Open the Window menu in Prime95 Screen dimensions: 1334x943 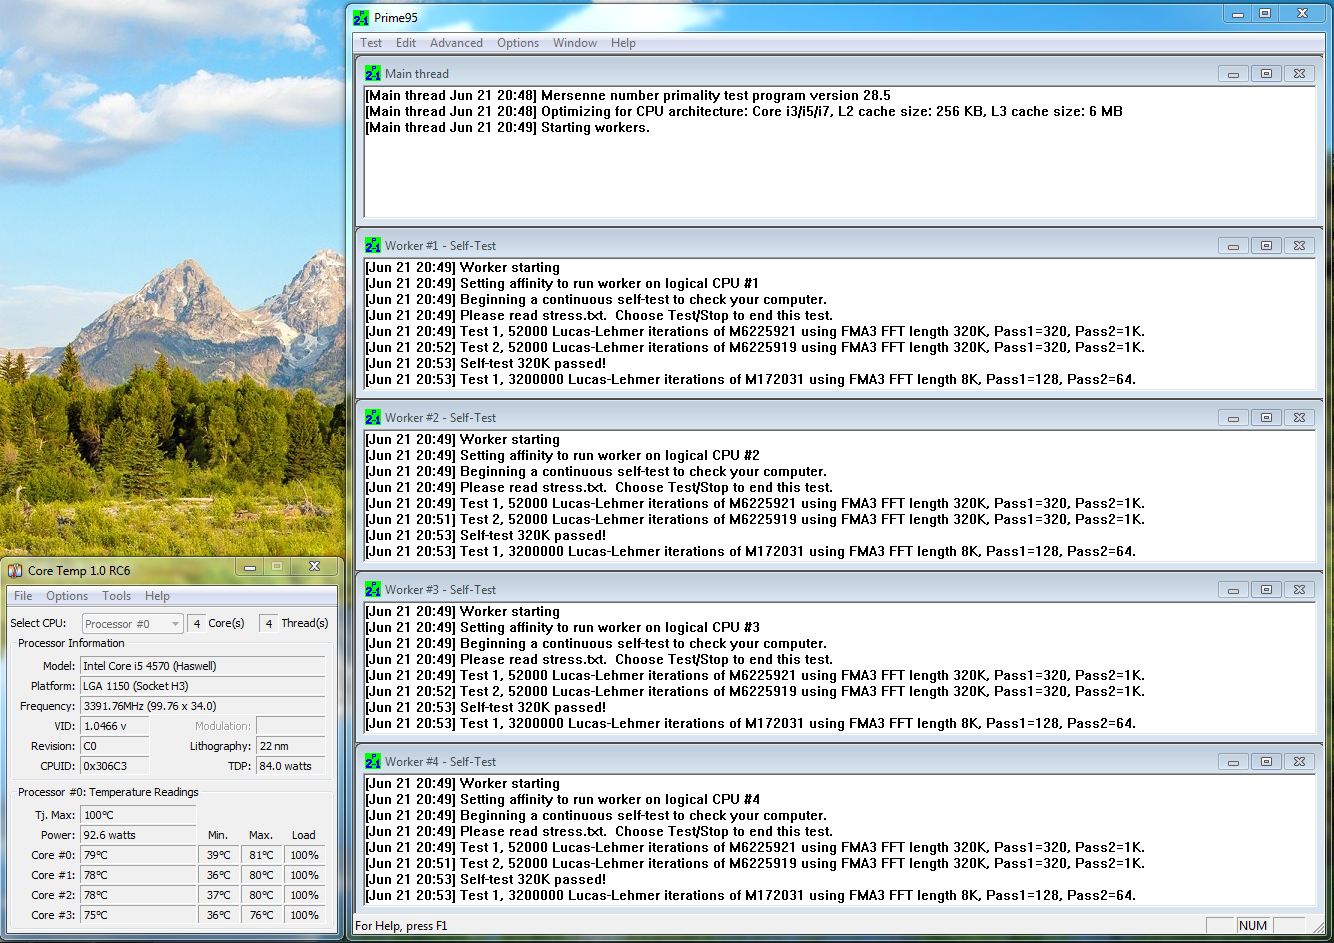[575, 43]
